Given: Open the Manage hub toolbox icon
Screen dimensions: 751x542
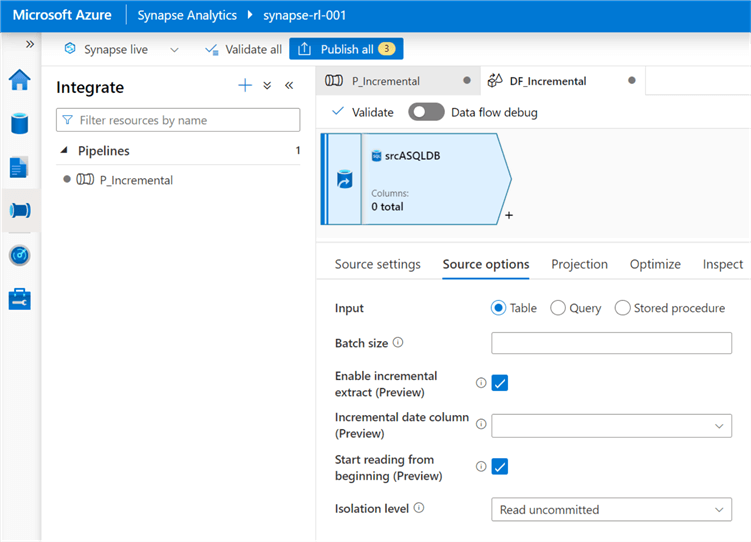Looking at the screenshot, I should [20, 299].
